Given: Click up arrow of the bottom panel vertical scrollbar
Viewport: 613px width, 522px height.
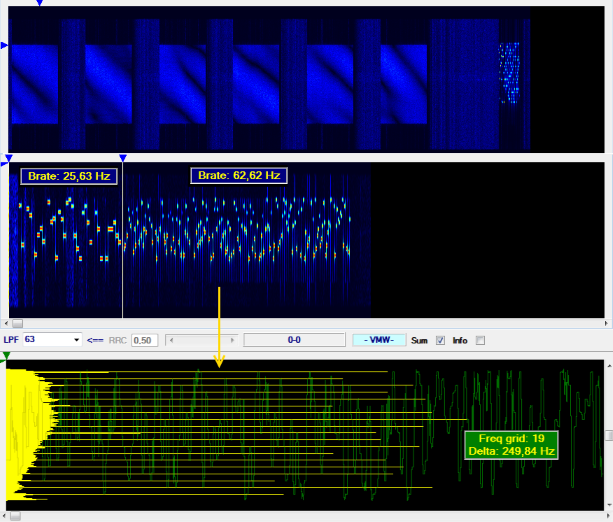Looking at the screenshot, I should [x=609, y=366].
